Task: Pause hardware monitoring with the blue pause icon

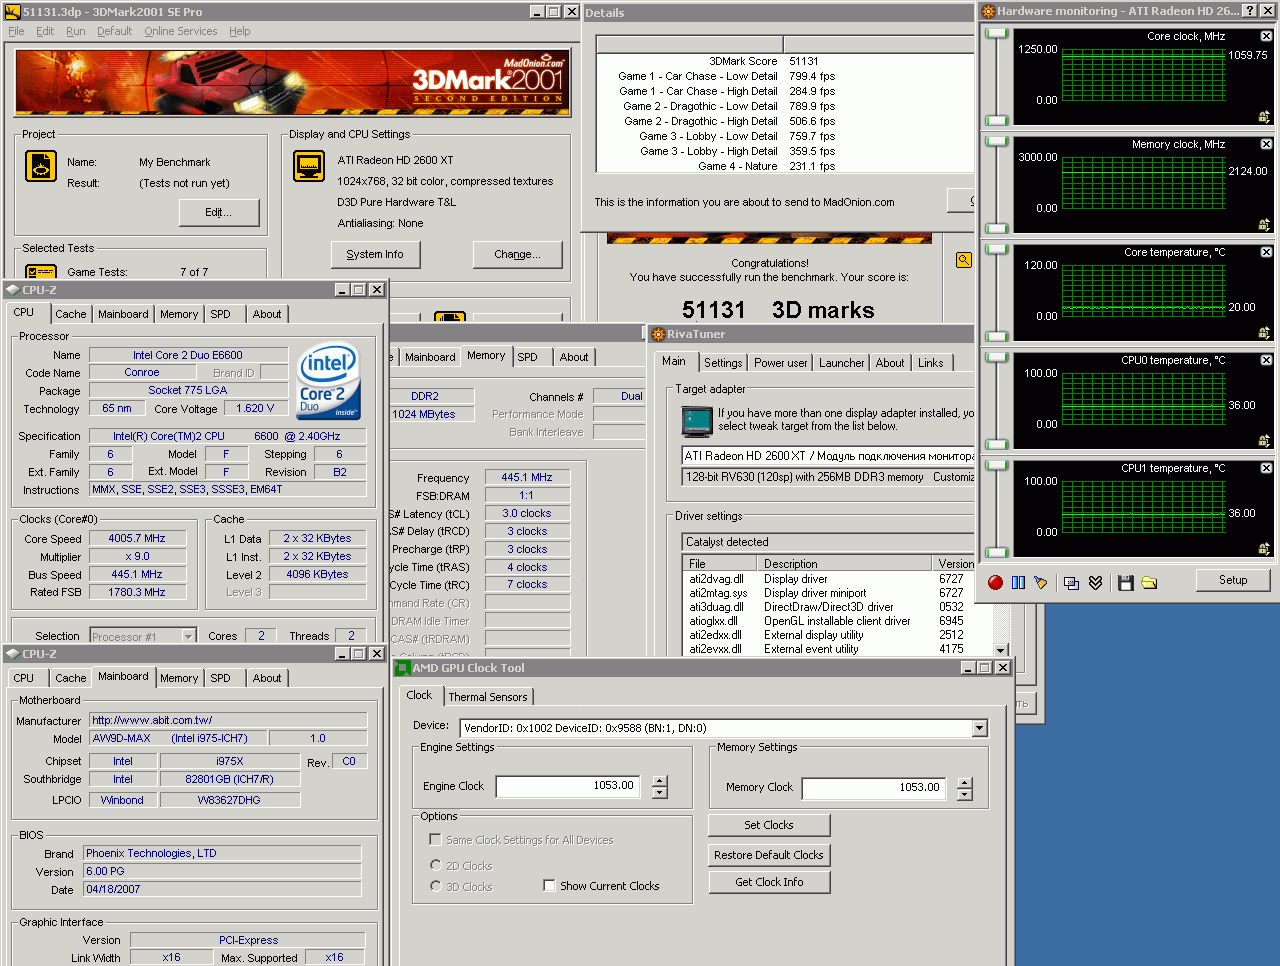Action: click(1018, 582)
